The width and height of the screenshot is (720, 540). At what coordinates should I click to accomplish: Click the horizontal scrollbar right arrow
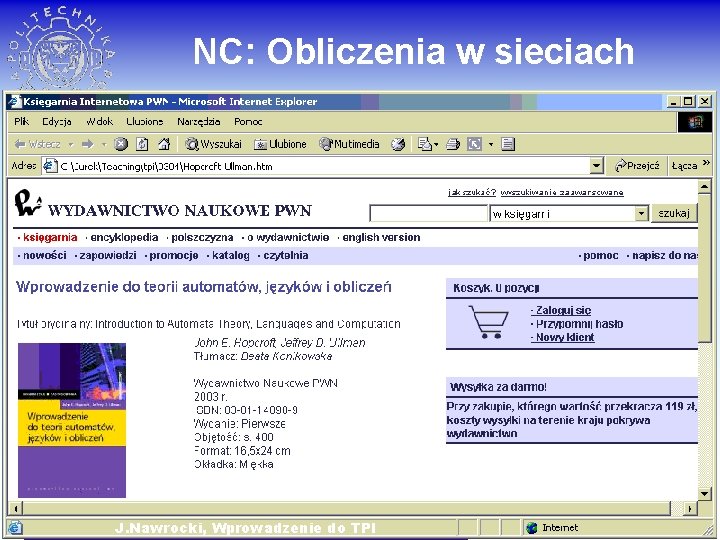coord(690,508)
